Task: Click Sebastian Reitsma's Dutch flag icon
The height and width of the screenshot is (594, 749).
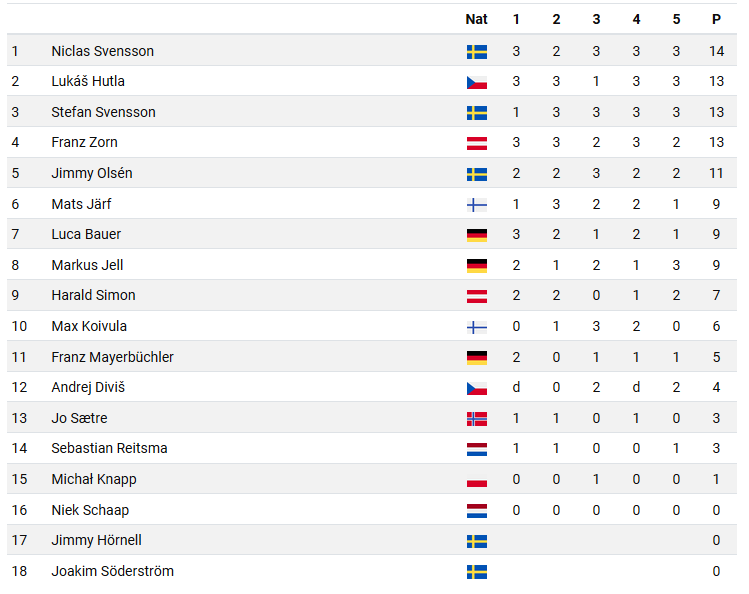Action: (x=477, y=449)
